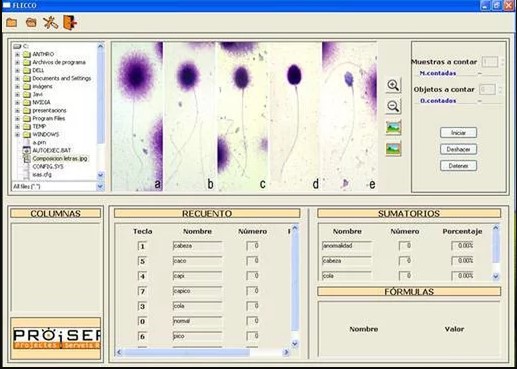Click the caco name field
Image resolution: width=517 pixels, height=369 pixels.
pos(197,261)
